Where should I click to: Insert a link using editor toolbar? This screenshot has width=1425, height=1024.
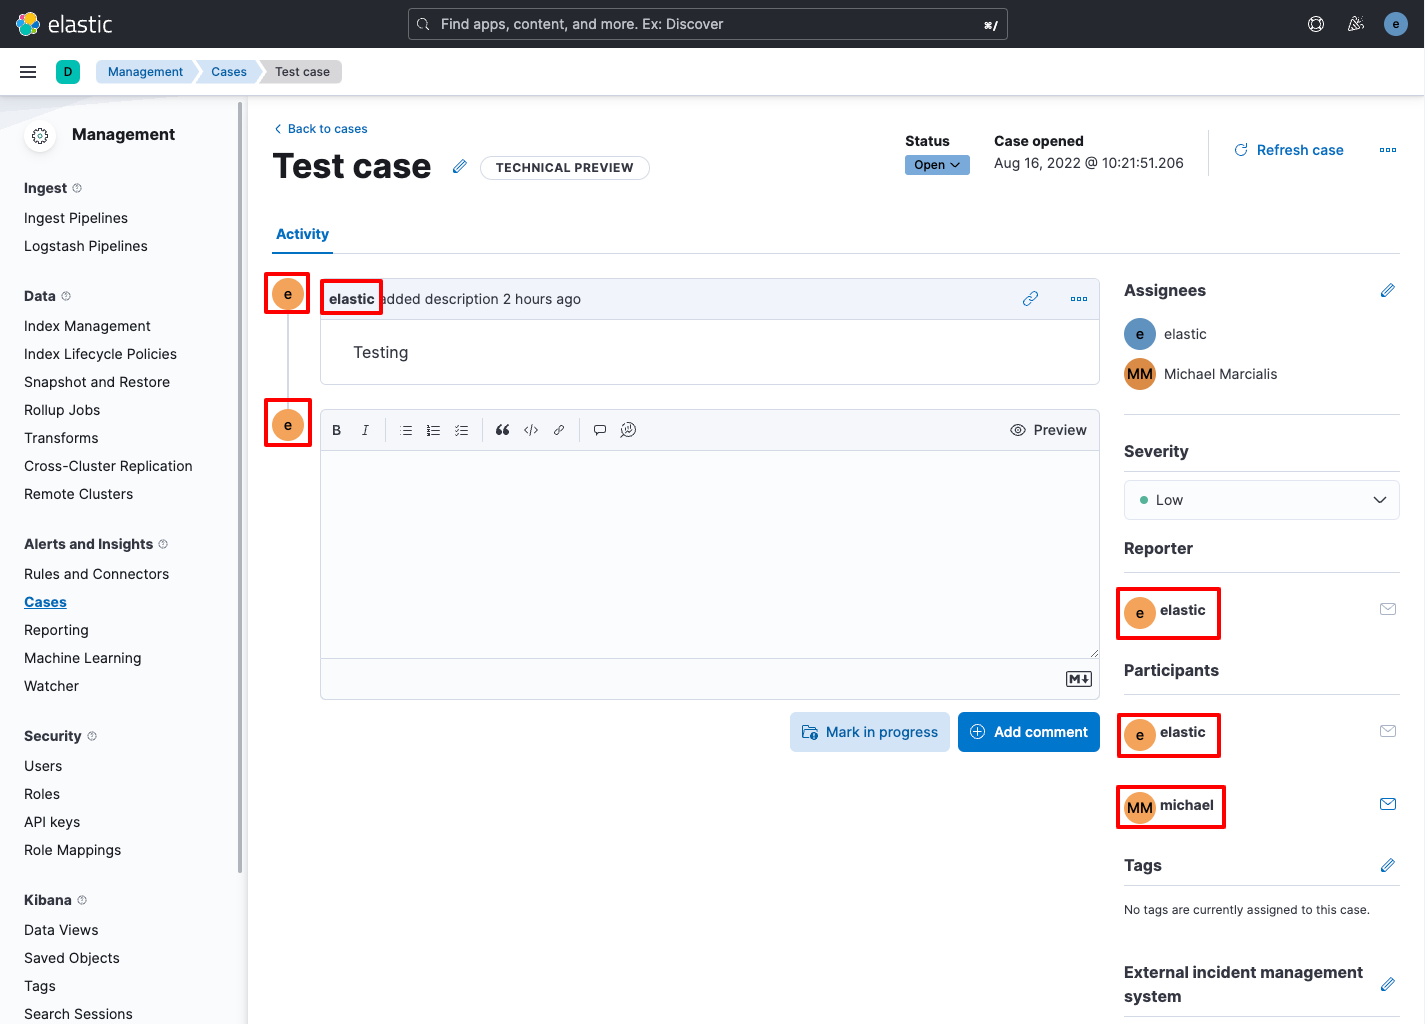(559, 430)
